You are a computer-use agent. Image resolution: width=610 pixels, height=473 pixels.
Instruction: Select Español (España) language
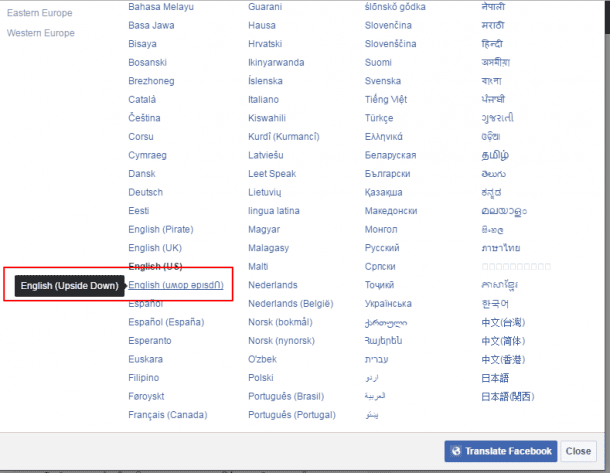tap(166, 322)
